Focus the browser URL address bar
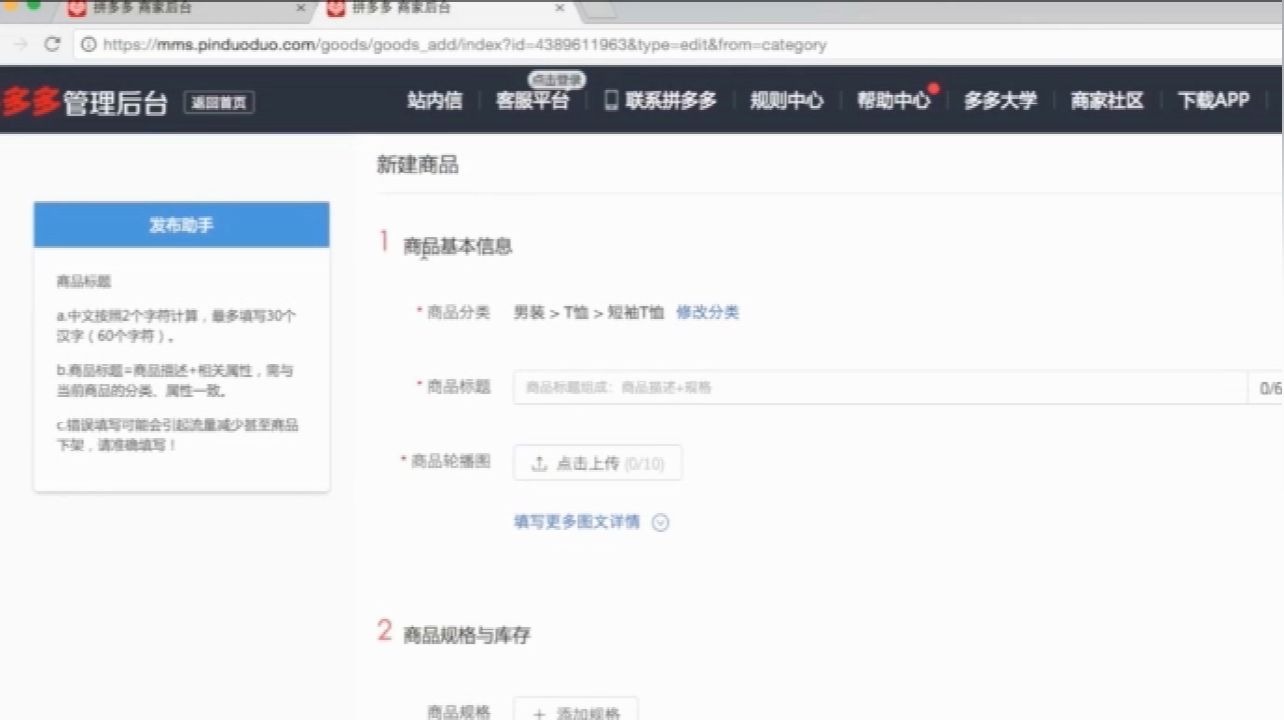 pos(680,45)
